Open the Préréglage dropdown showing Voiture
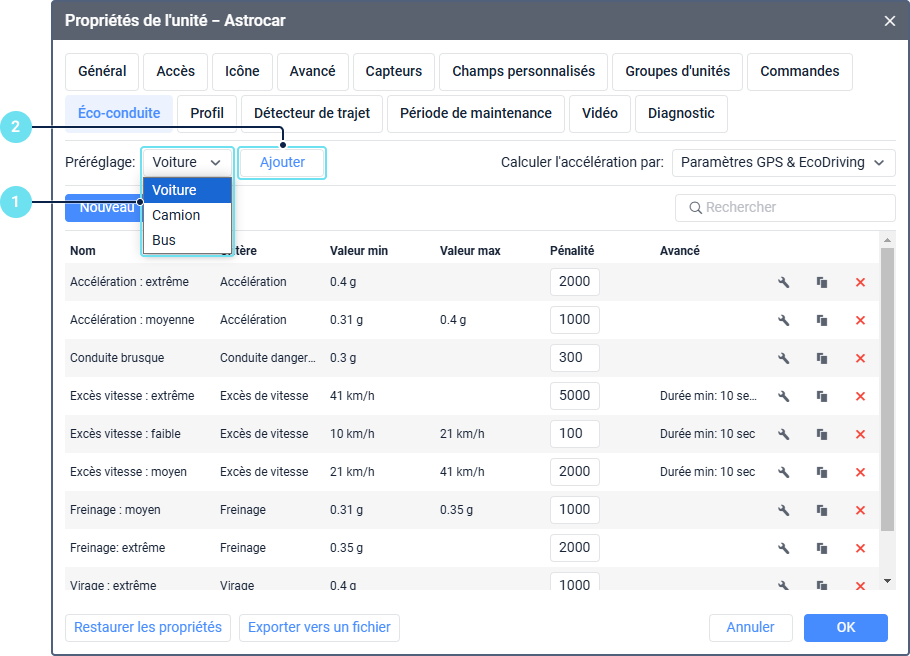The image size is (910, 656). click(187, 163)
